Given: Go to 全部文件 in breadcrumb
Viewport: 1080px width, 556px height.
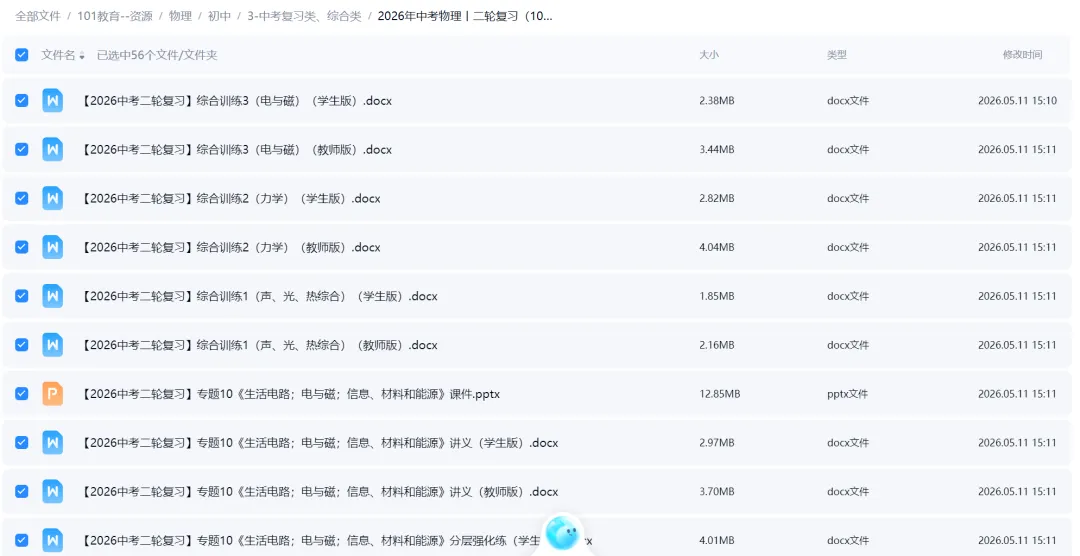Looking at the screenshot, I should coord(38,16).
